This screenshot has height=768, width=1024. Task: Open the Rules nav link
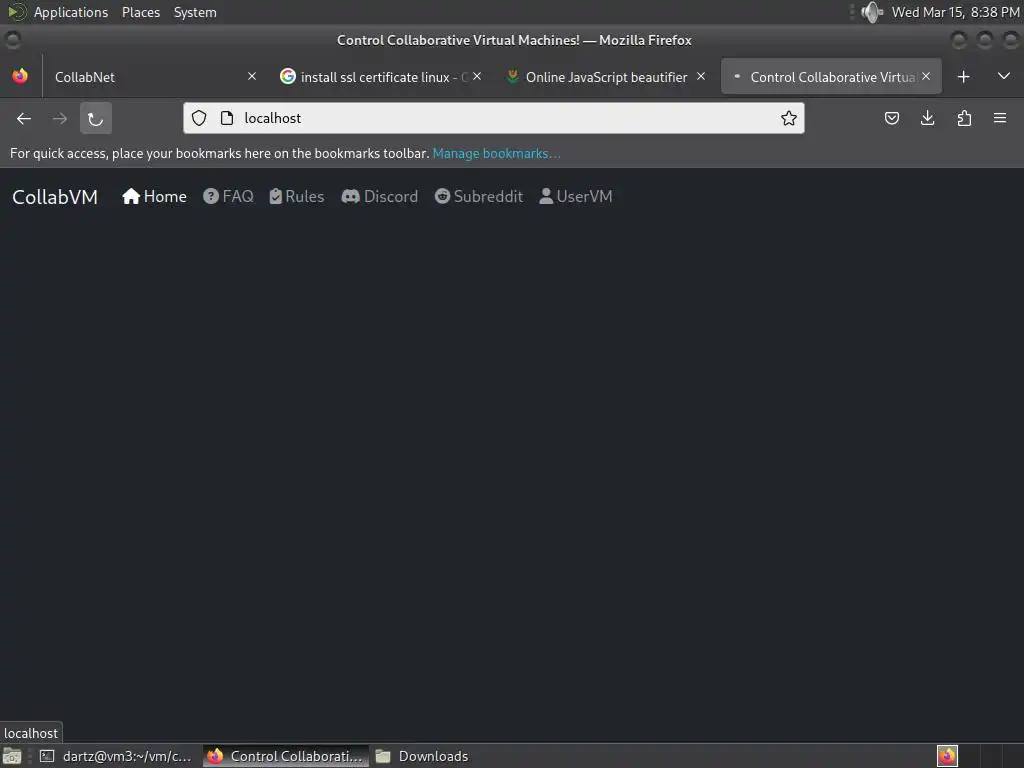pos(297,197)
